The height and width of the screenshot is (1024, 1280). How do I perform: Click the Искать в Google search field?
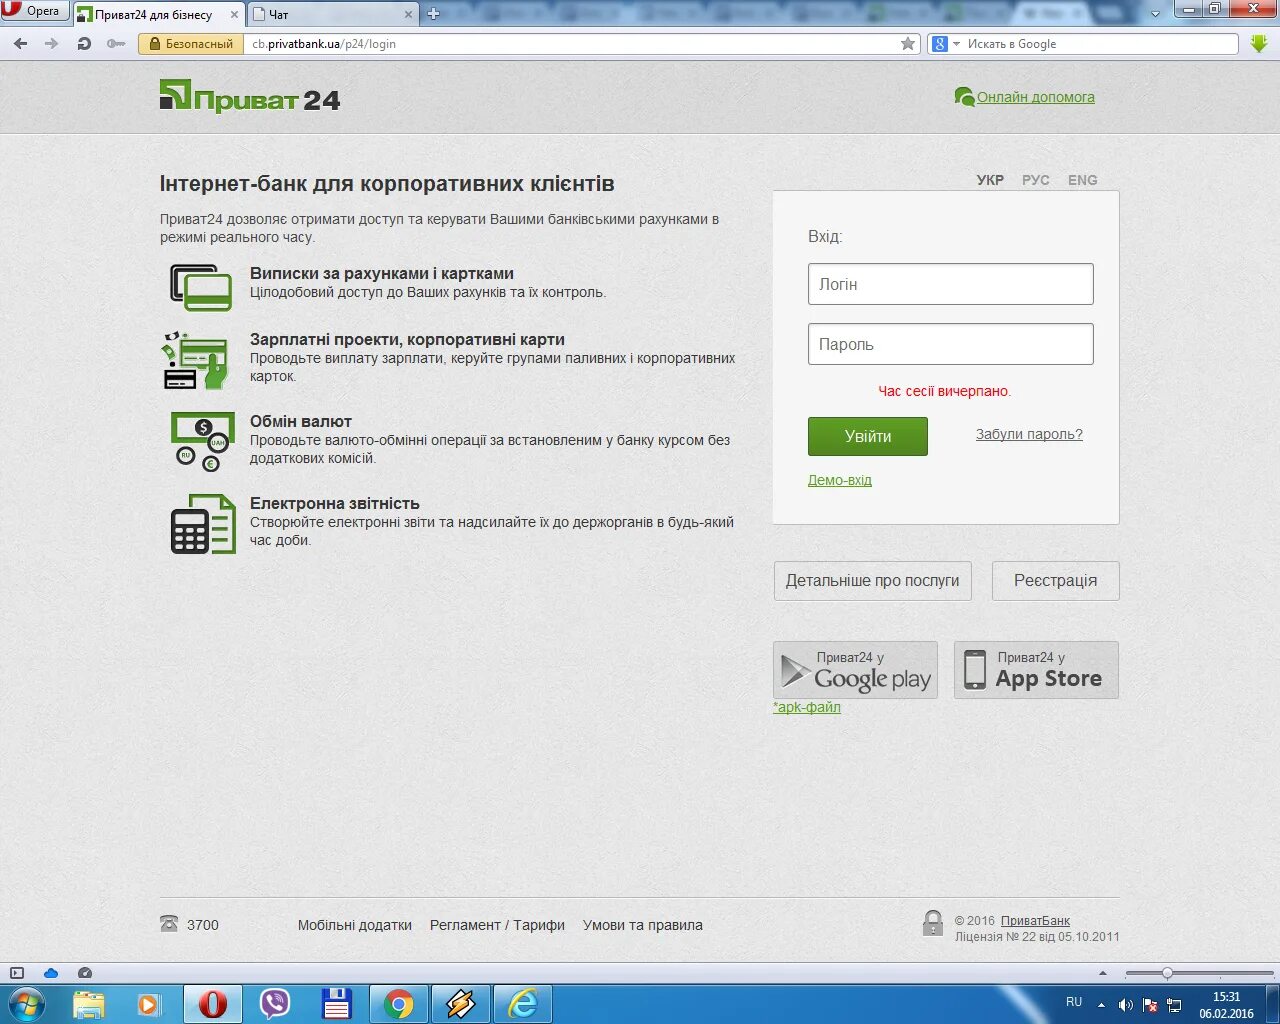pos(1100,44)
